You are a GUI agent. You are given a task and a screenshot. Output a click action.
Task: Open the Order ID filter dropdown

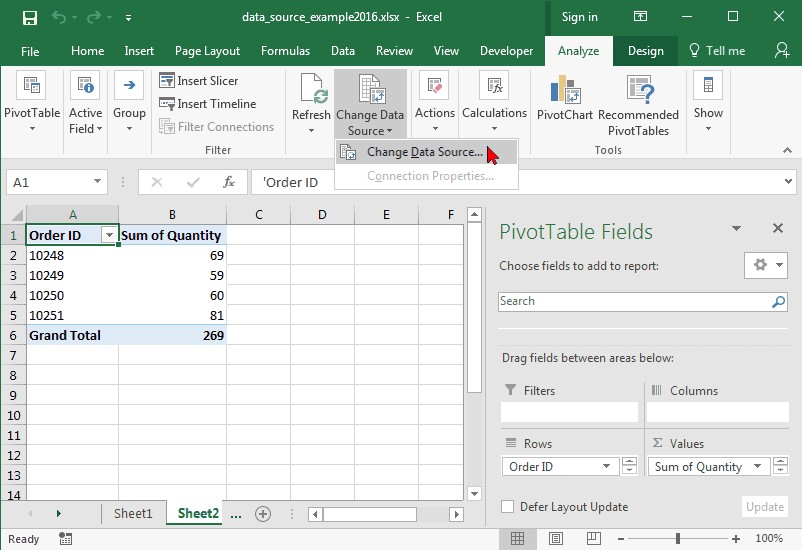(x=109, y=235)
